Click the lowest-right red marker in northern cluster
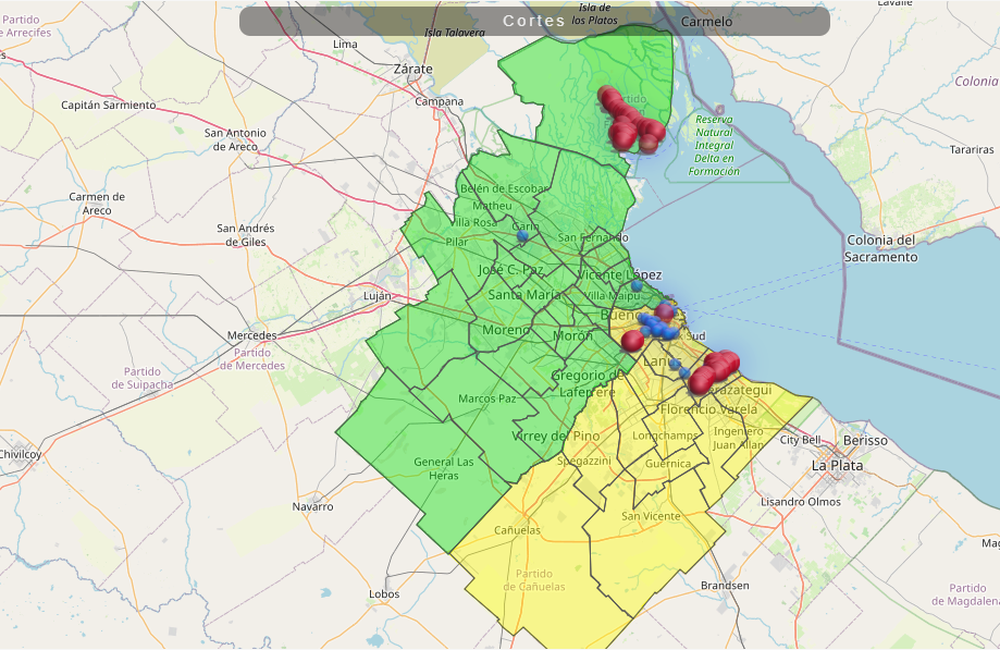1000x650 pixels. [649, 143]
